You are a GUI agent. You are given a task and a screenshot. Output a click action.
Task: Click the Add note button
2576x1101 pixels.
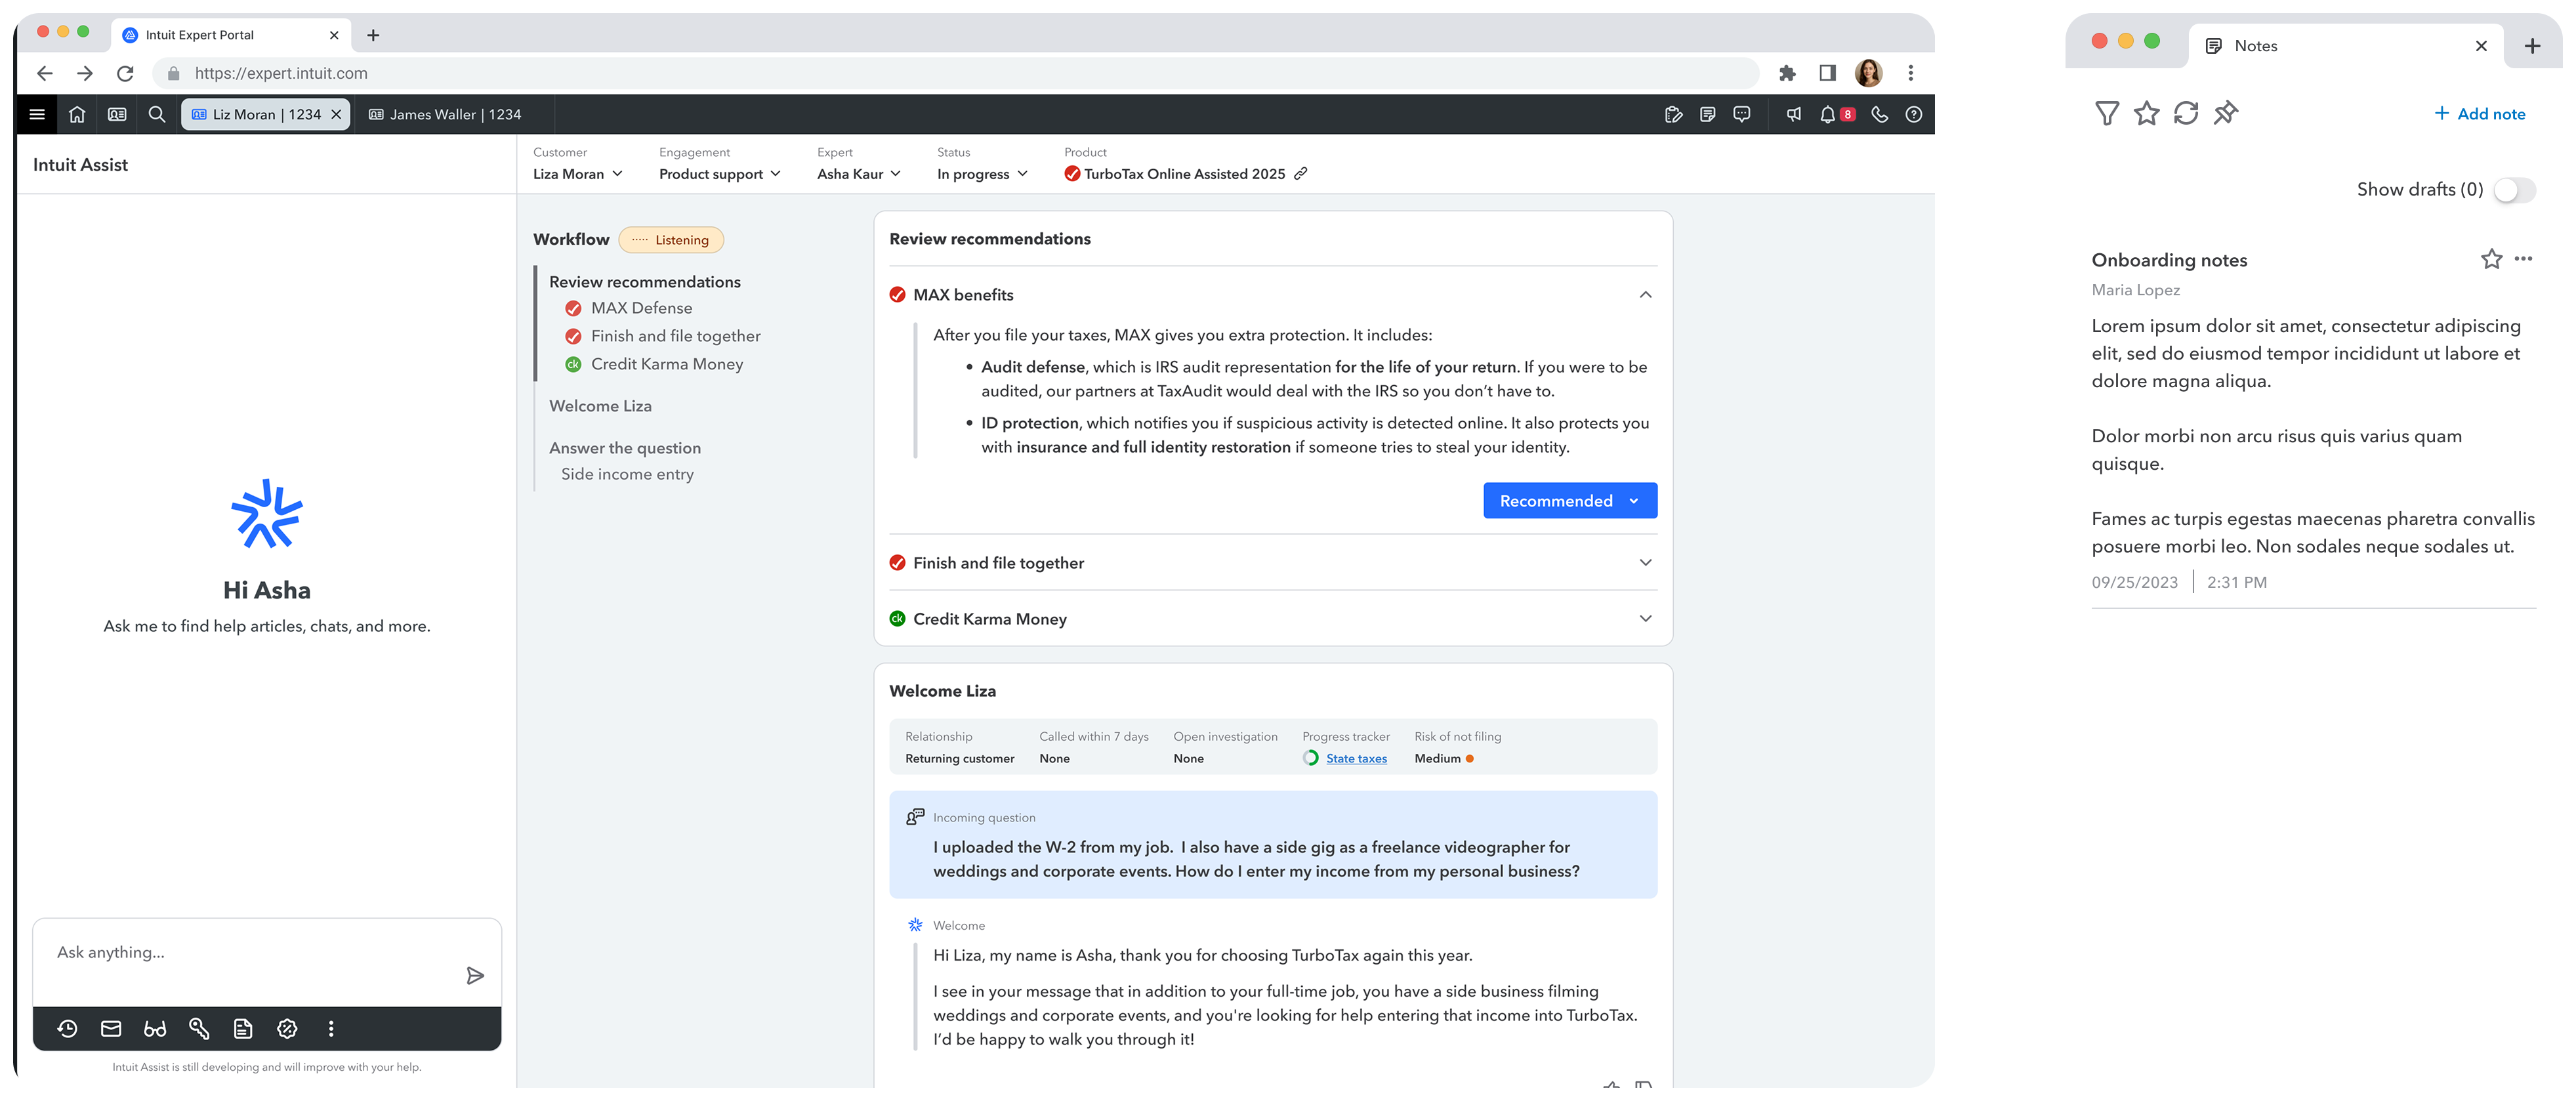point(2479,114)
